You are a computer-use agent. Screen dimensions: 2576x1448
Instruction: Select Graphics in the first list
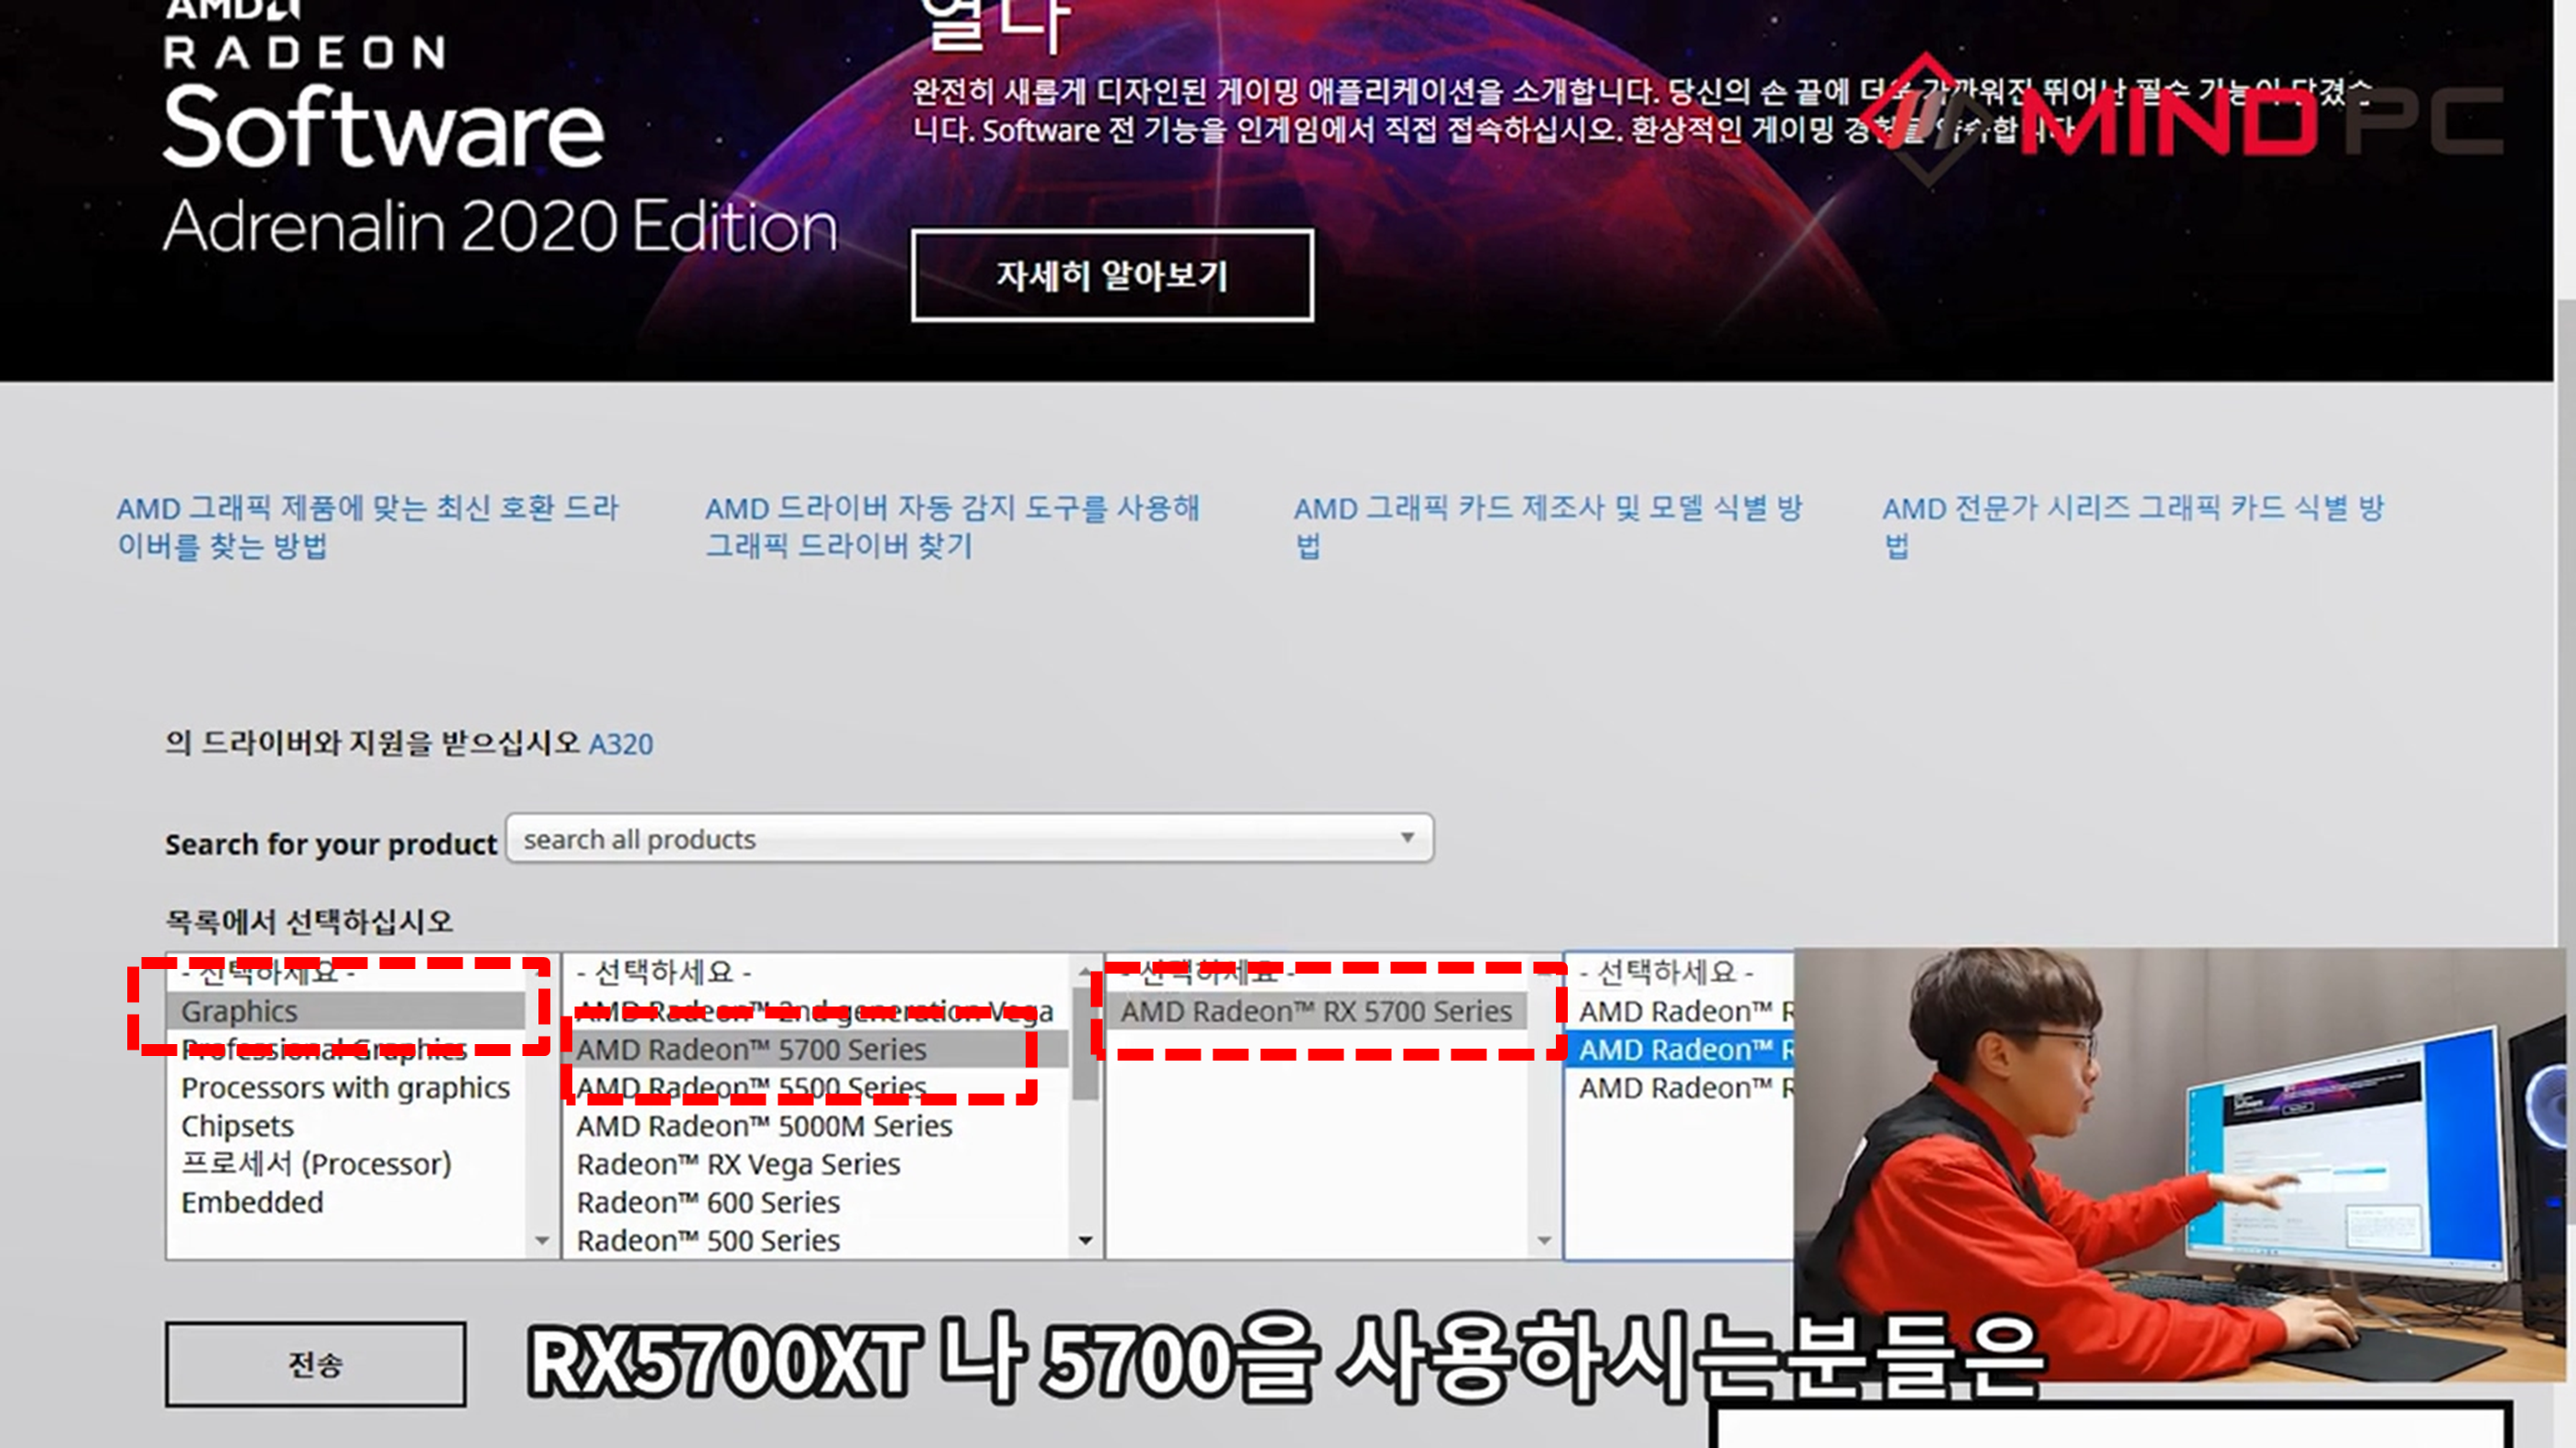(x=240, y=1011)
